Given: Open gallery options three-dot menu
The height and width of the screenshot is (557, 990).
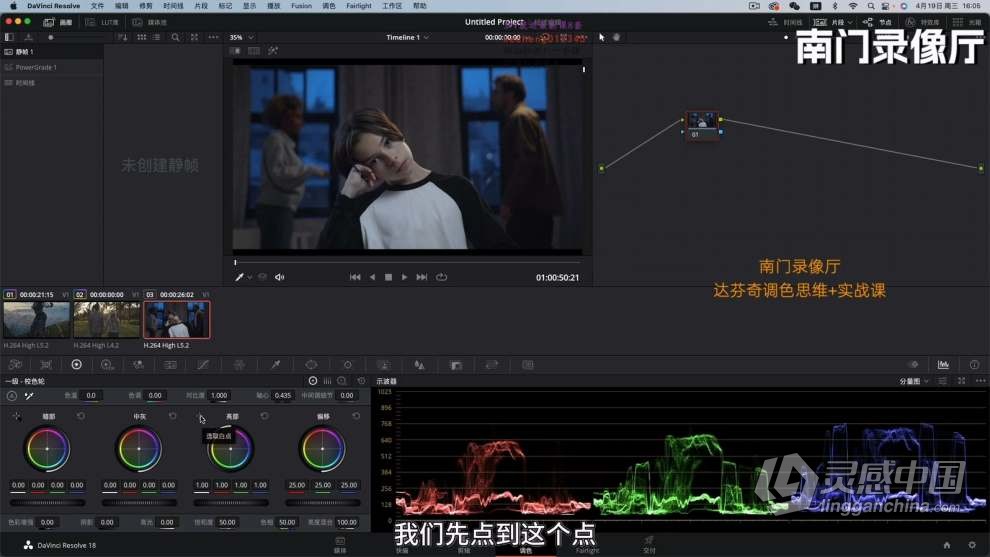Looking at the screenshot, I should (213, 37).
